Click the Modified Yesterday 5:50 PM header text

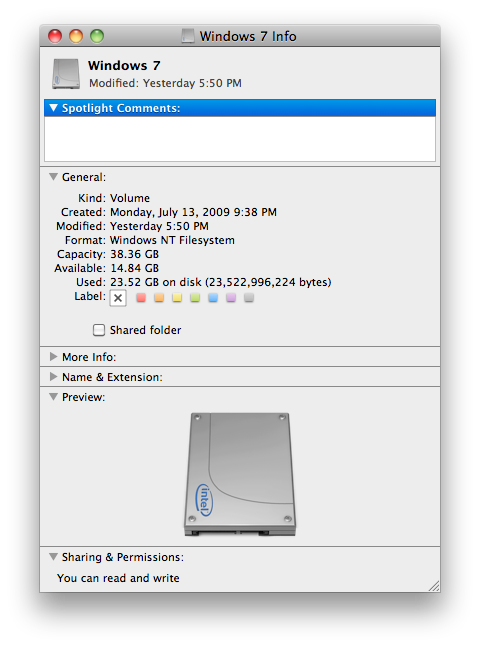(x=166, y=83)
